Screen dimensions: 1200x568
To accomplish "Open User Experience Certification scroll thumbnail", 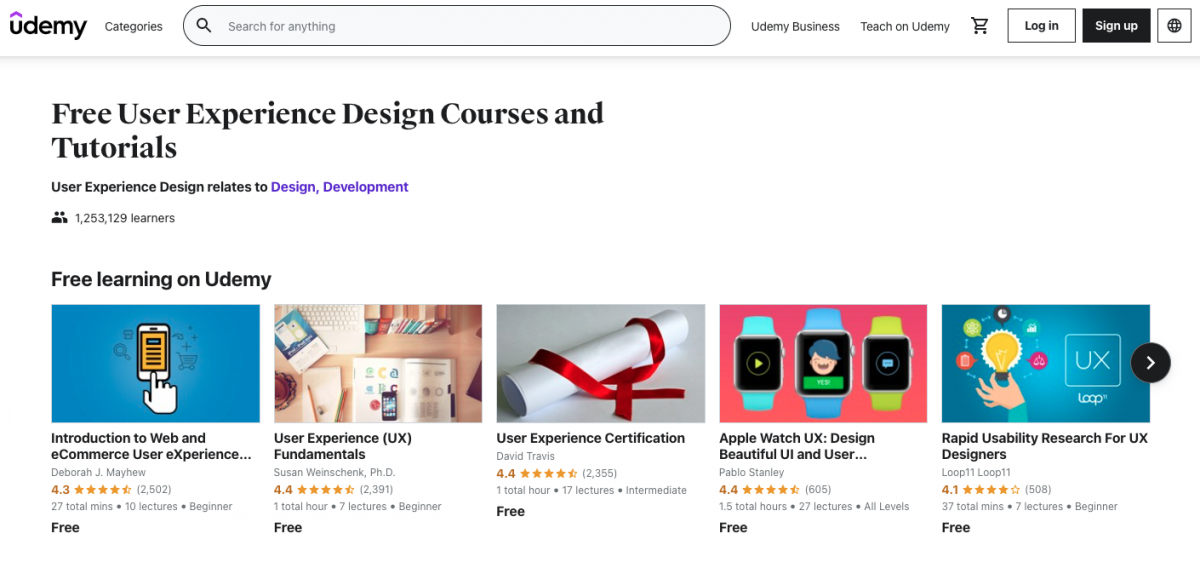I will pos(601,364).
